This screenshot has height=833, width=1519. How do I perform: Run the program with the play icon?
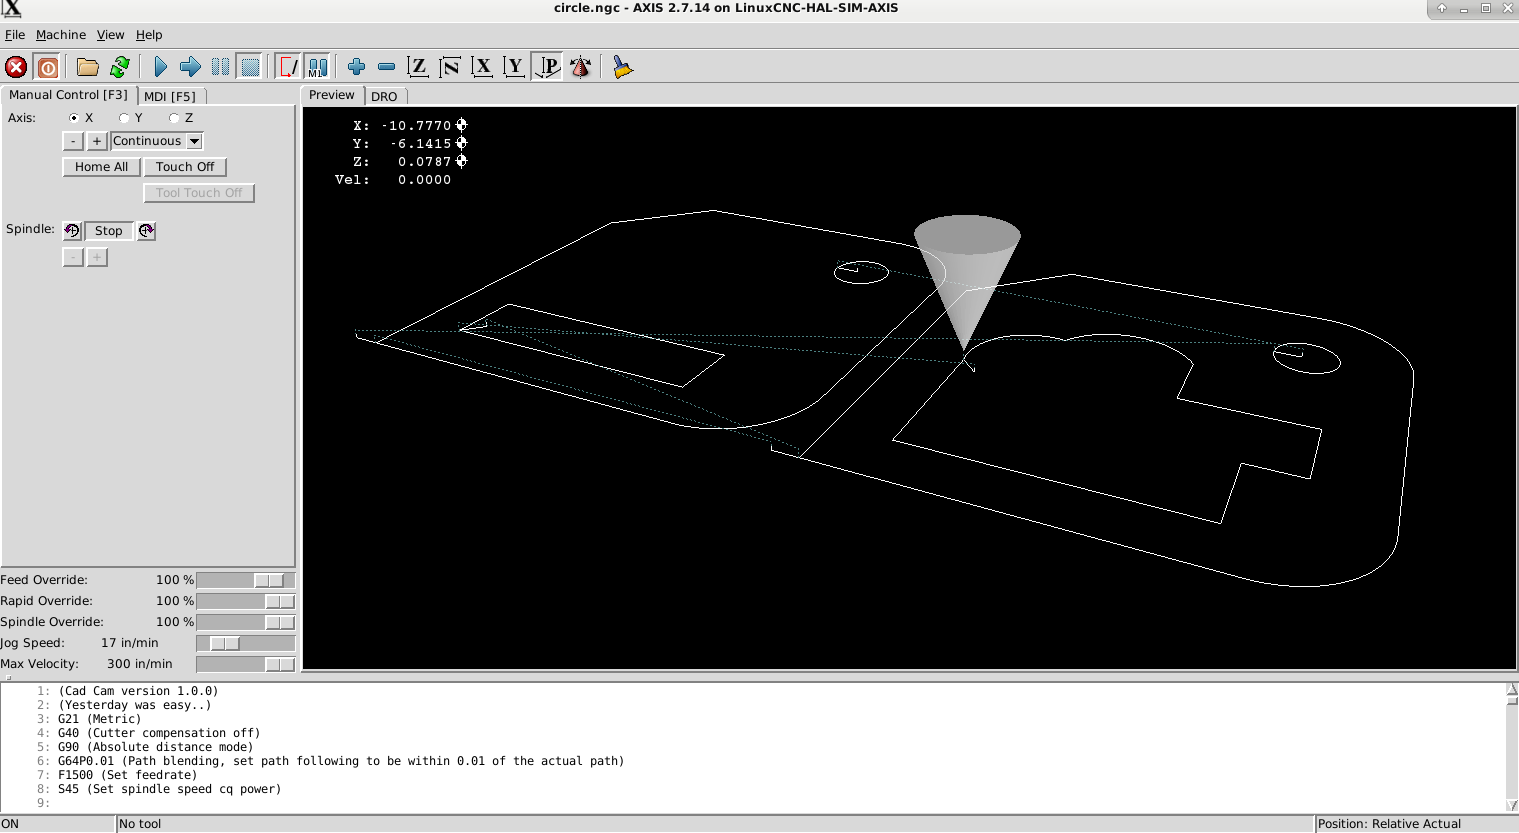point(160,67)
